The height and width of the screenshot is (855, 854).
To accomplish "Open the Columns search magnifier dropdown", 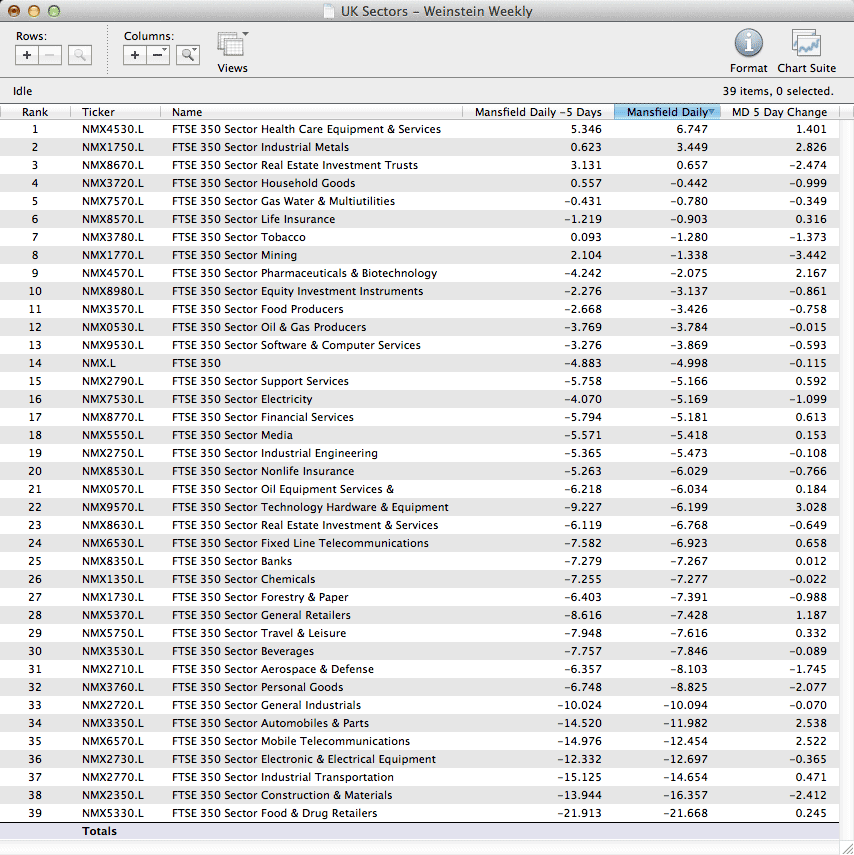I will click(x=188, y=56).
